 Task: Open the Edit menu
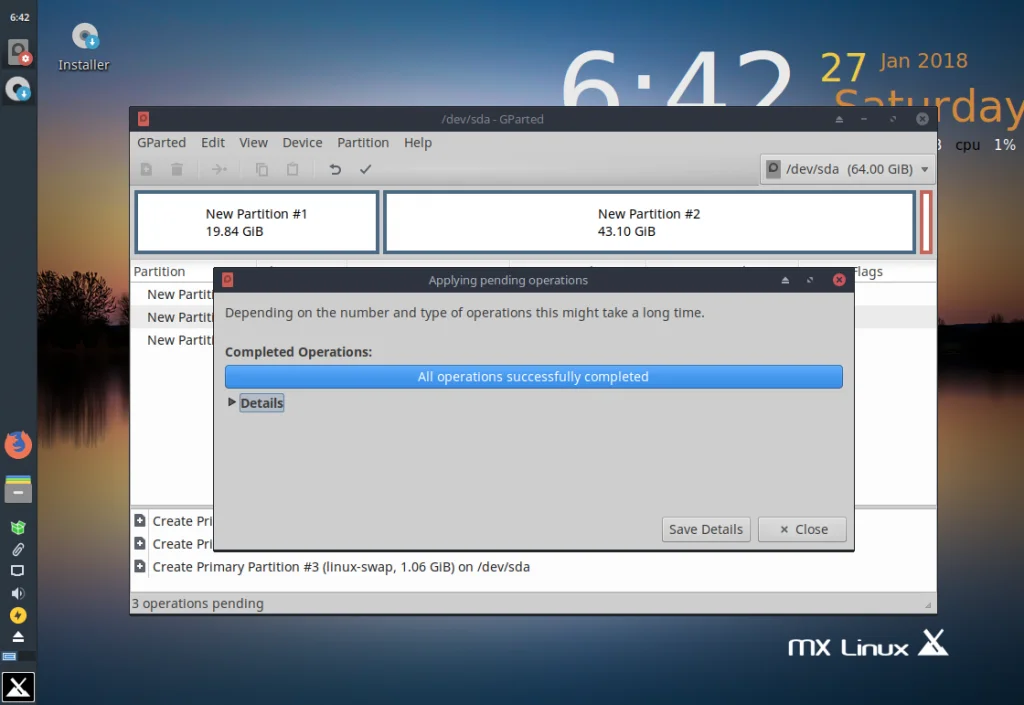pos(213,142)
